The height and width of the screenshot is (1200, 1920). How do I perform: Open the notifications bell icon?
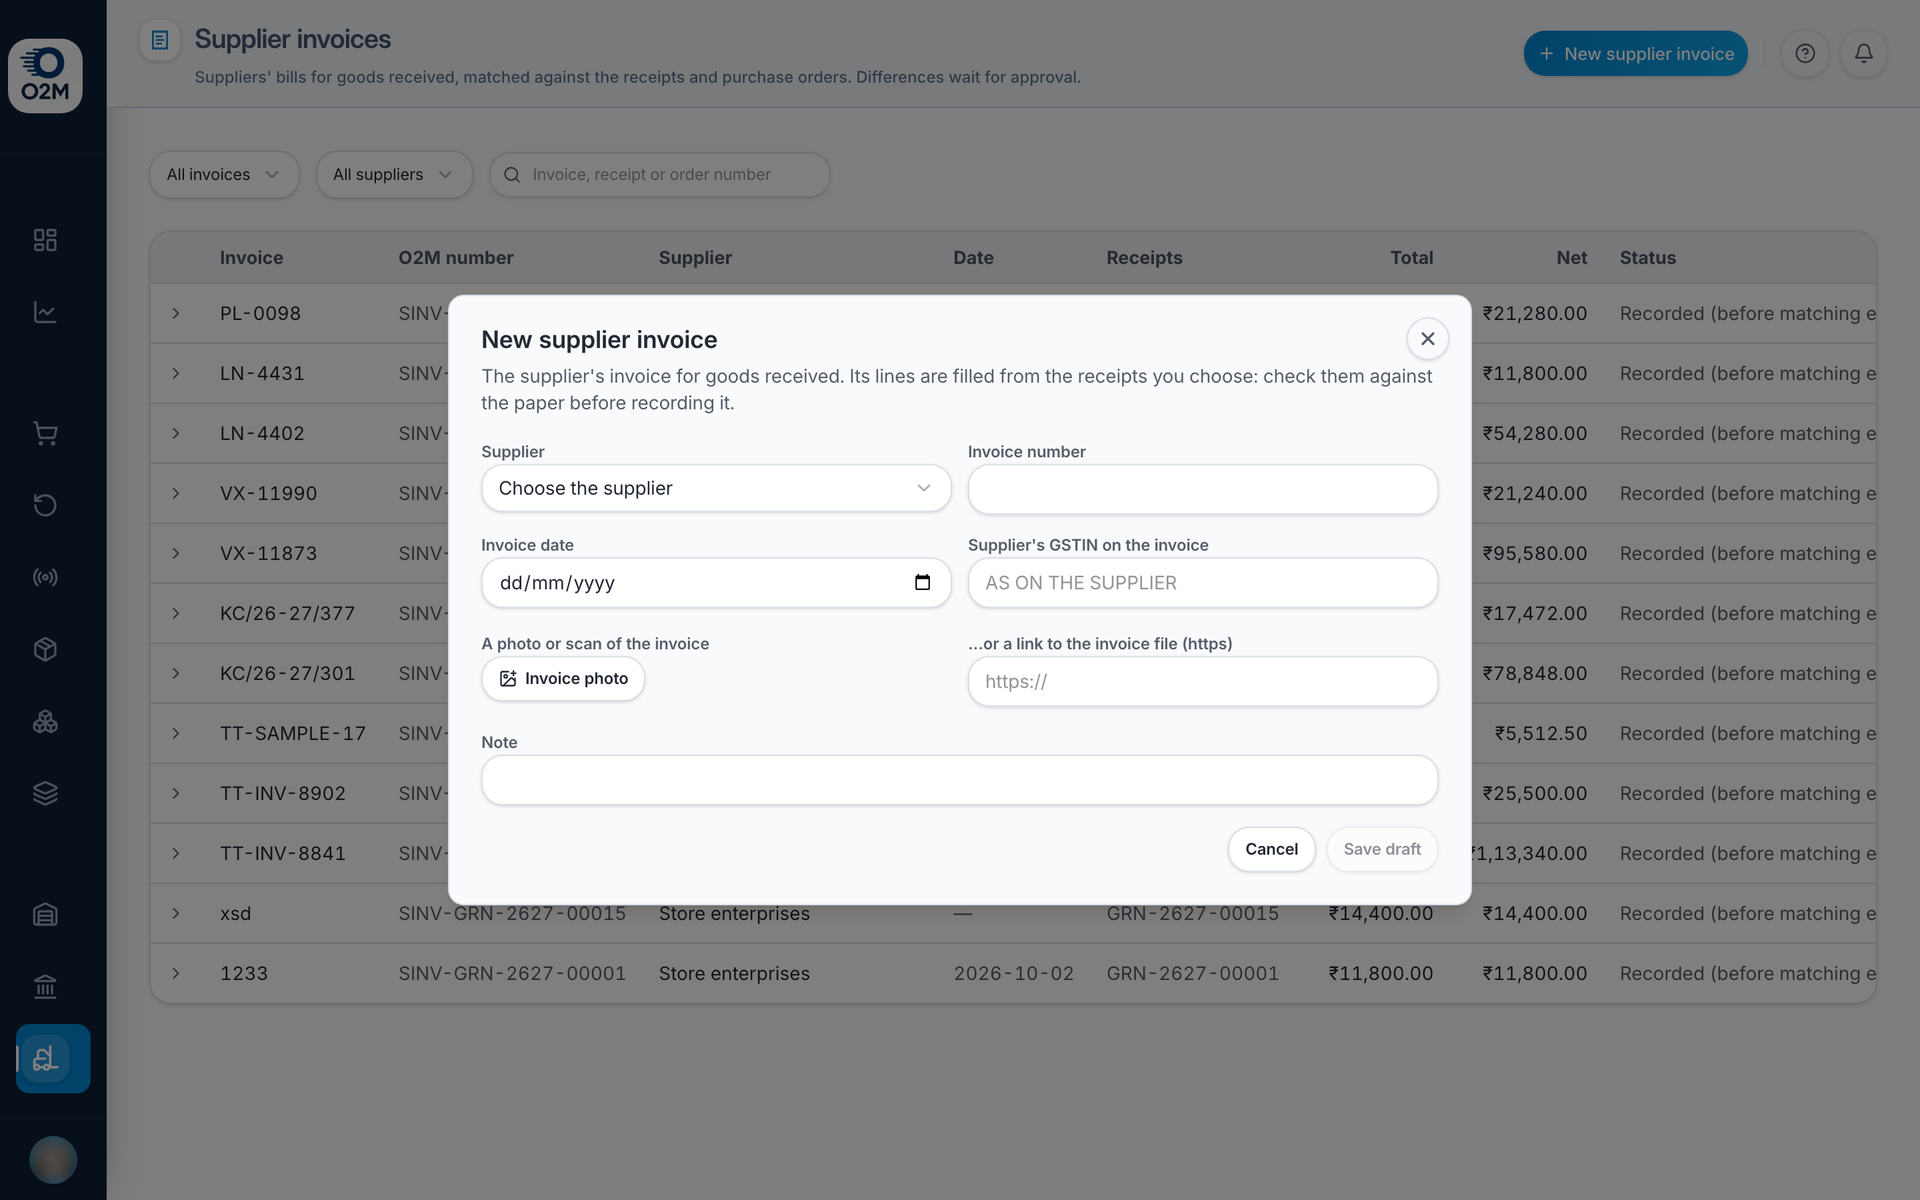pos(1864,54)
